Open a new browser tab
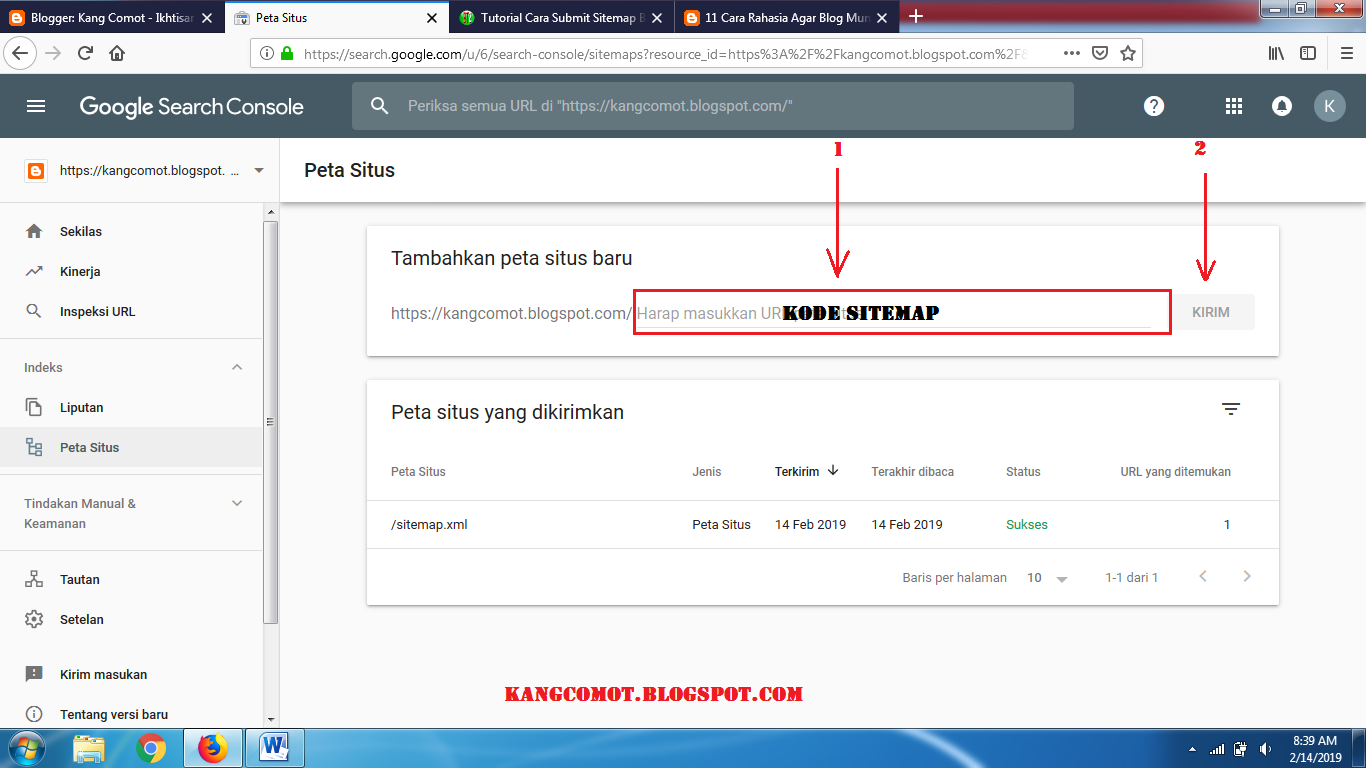Viewport: 1366px width, 768px height. (x=915, y=17)
